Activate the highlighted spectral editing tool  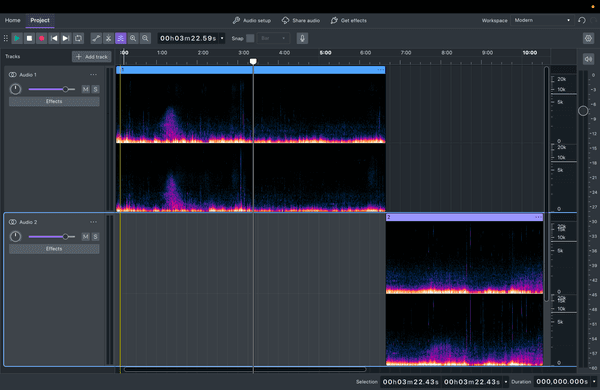coord(121,38)
